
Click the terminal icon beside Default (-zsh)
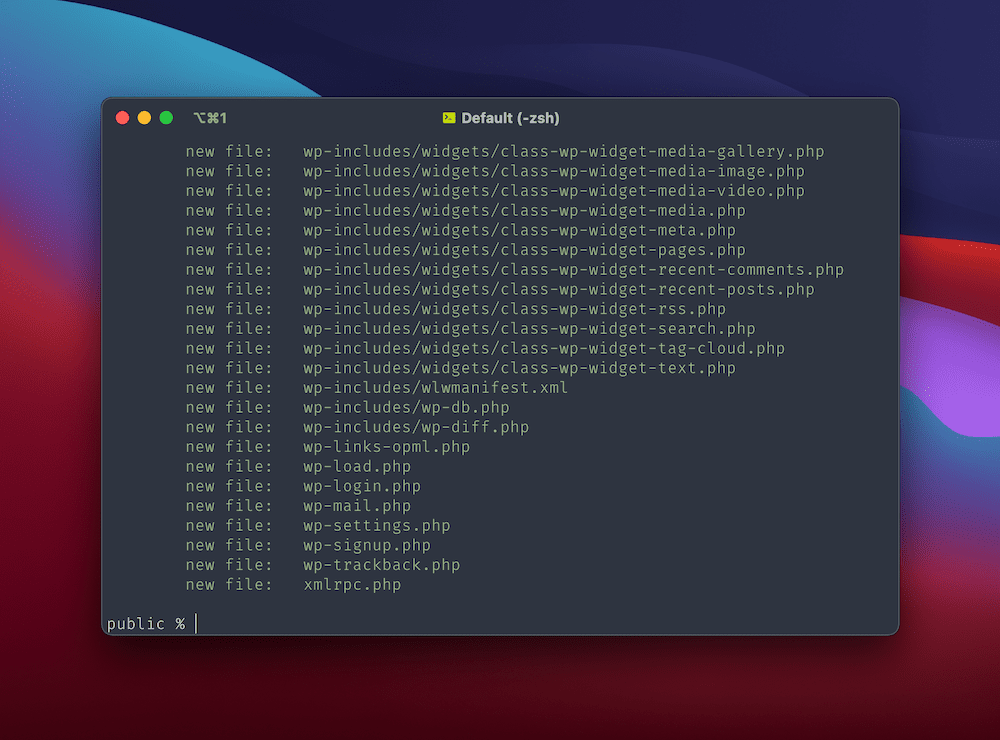[449, 118]
